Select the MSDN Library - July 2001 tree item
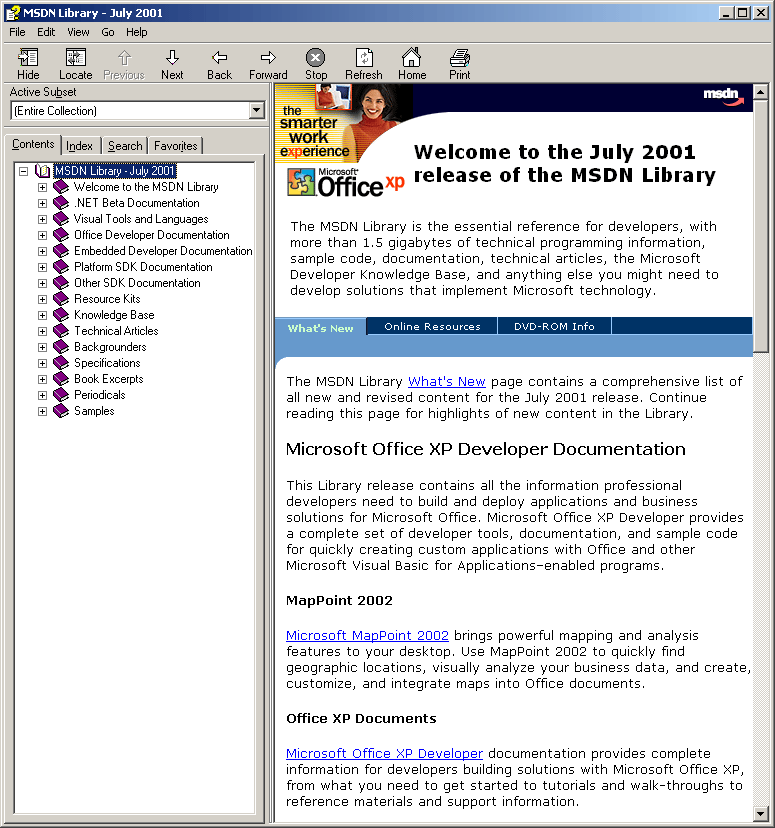This screenshot has height=828, width=775. pos(115,171)
